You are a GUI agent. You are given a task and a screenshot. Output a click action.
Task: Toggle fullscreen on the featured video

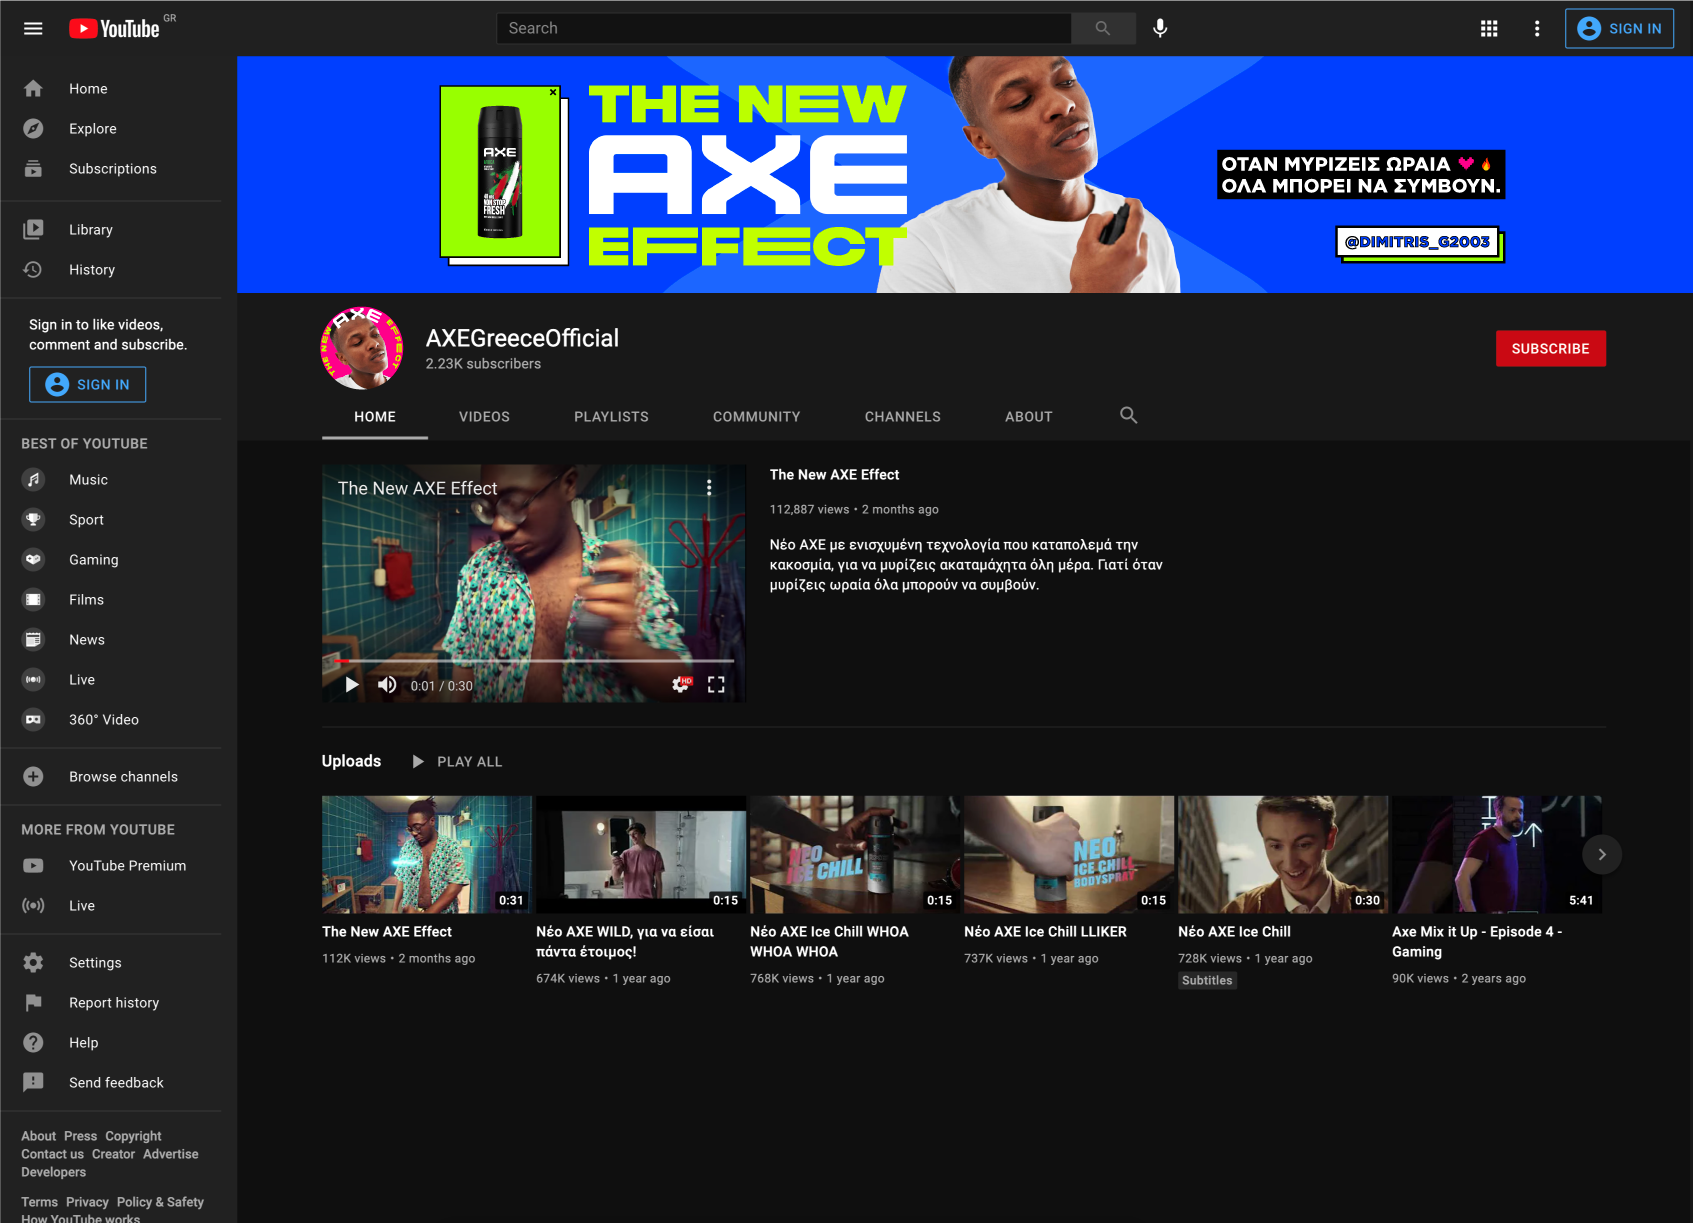coord(716,685)
